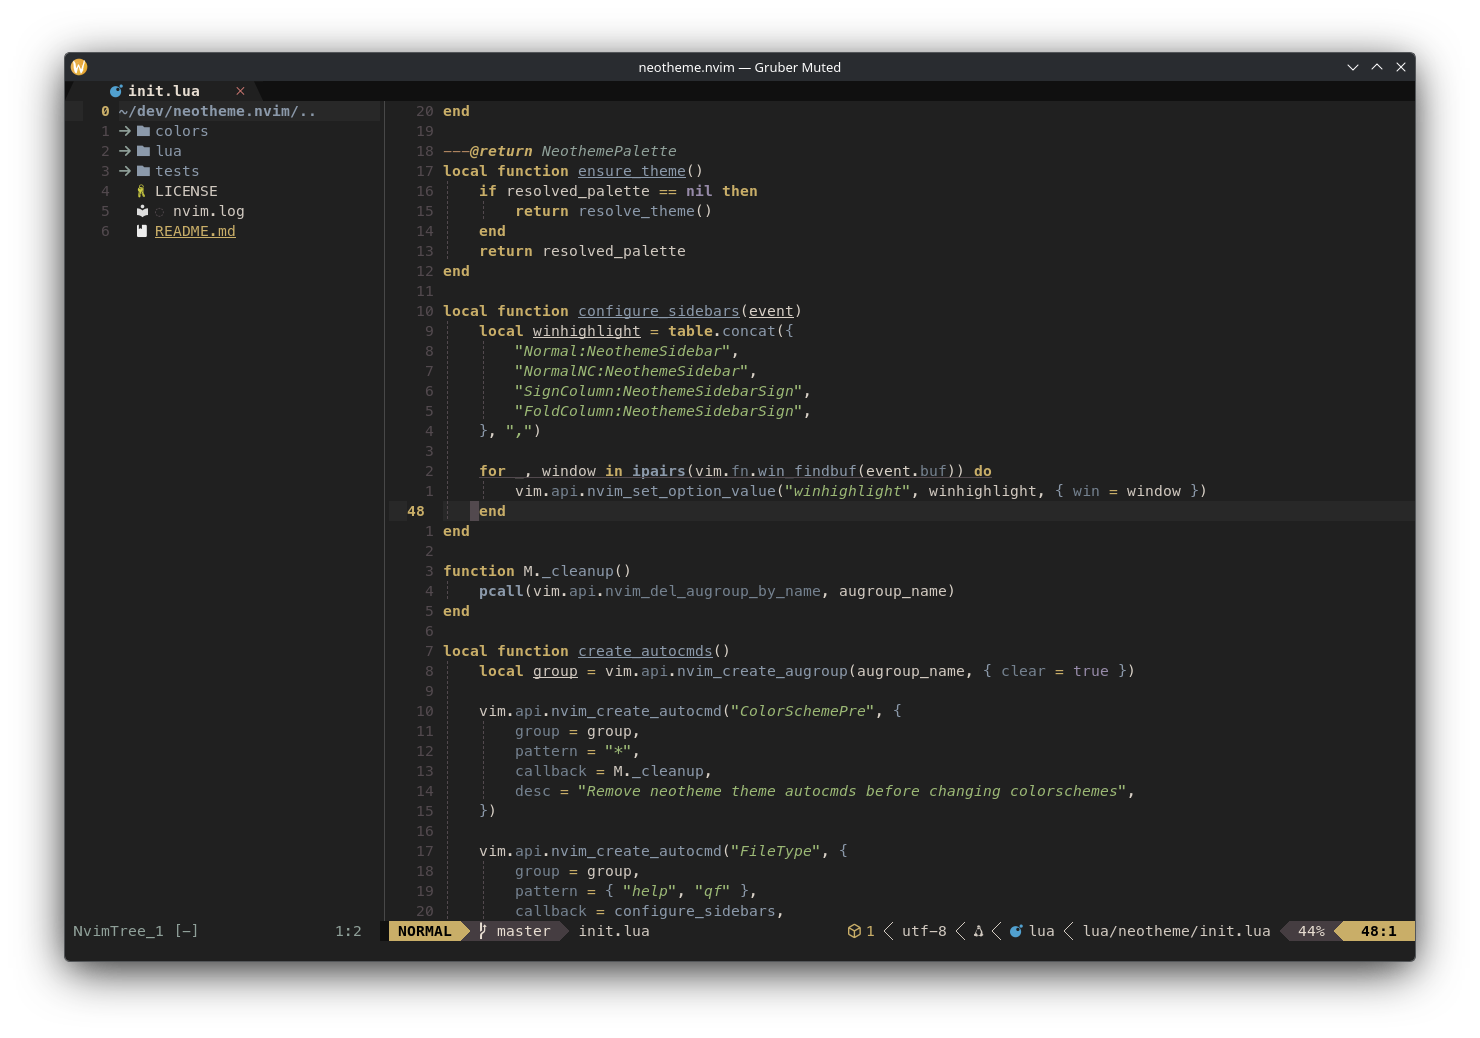Image resolution: width=1480 pixels, height=1038 pixels.
Task: Click the configure_sidebars function definition name
Action: tap(659, 311)
